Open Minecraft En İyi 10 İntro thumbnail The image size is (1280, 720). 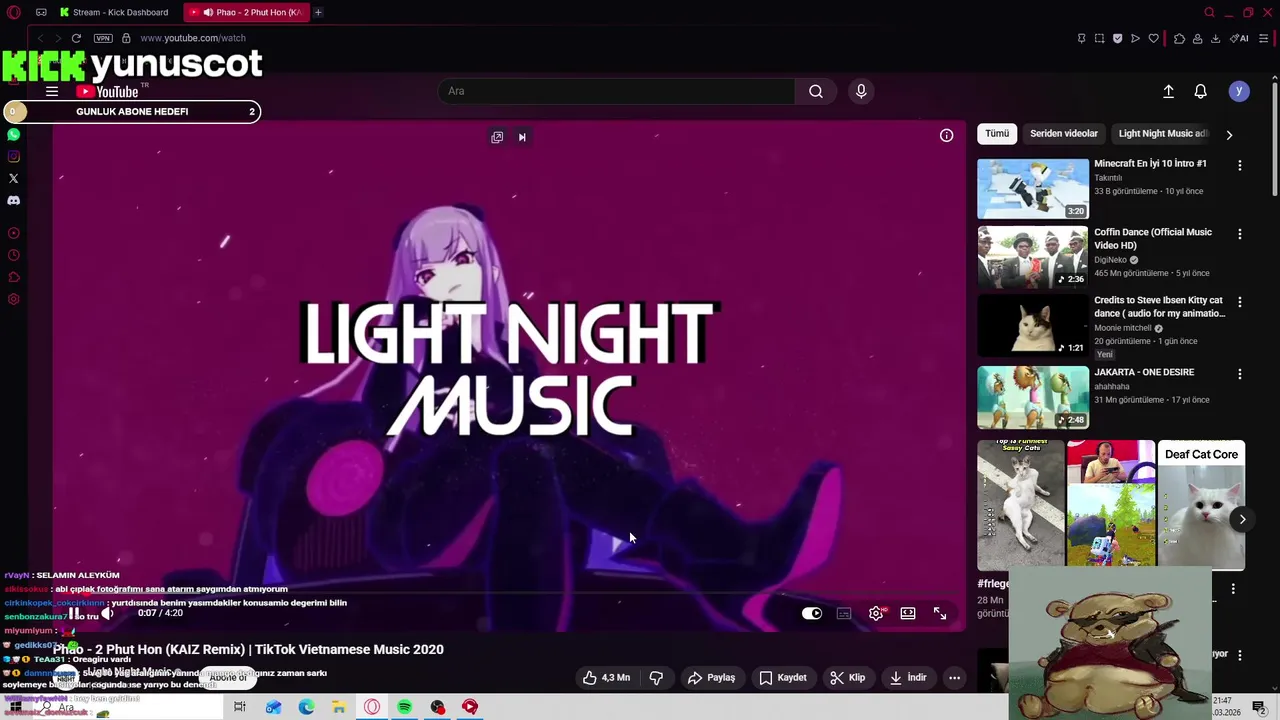tap(1033, 188)
